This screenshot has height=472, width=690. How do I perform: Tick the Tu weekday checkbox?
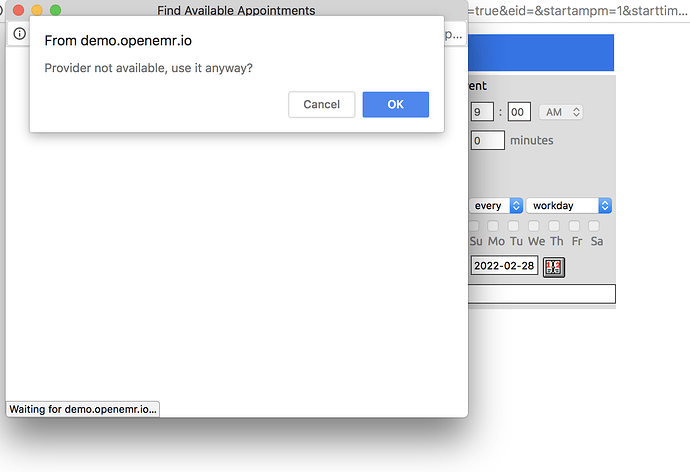[513, 226]
